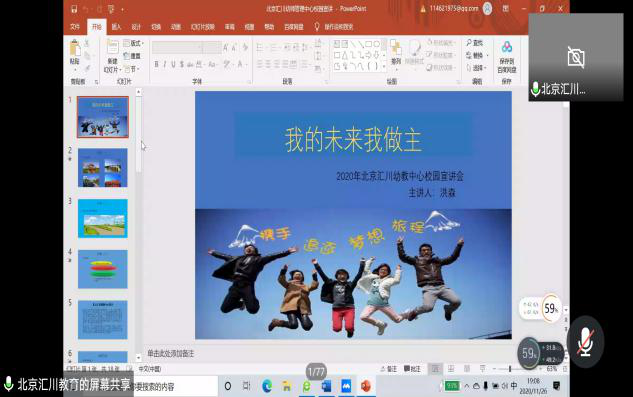Open Microsoft Edge from the taskbar
This screenshot has height=397, width=633.
tap(267, 386)
